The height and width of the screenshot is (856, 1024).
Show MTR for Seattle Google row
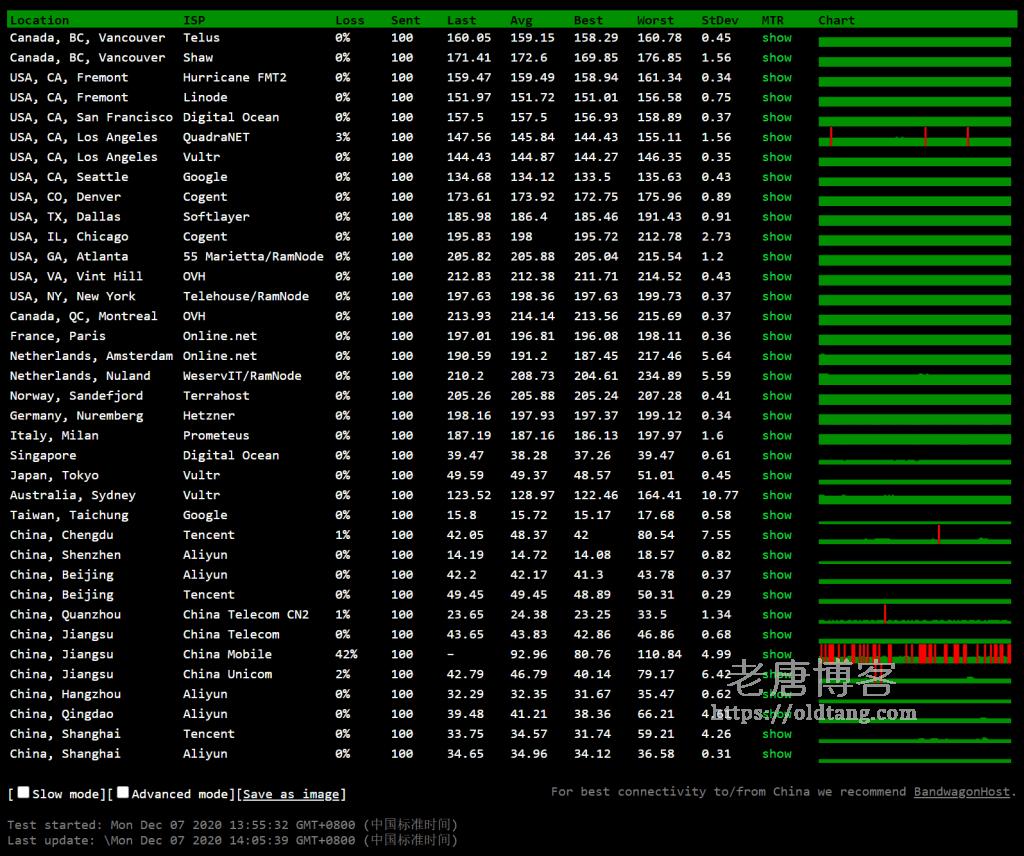pyautogui.click(x=776, y=177)
